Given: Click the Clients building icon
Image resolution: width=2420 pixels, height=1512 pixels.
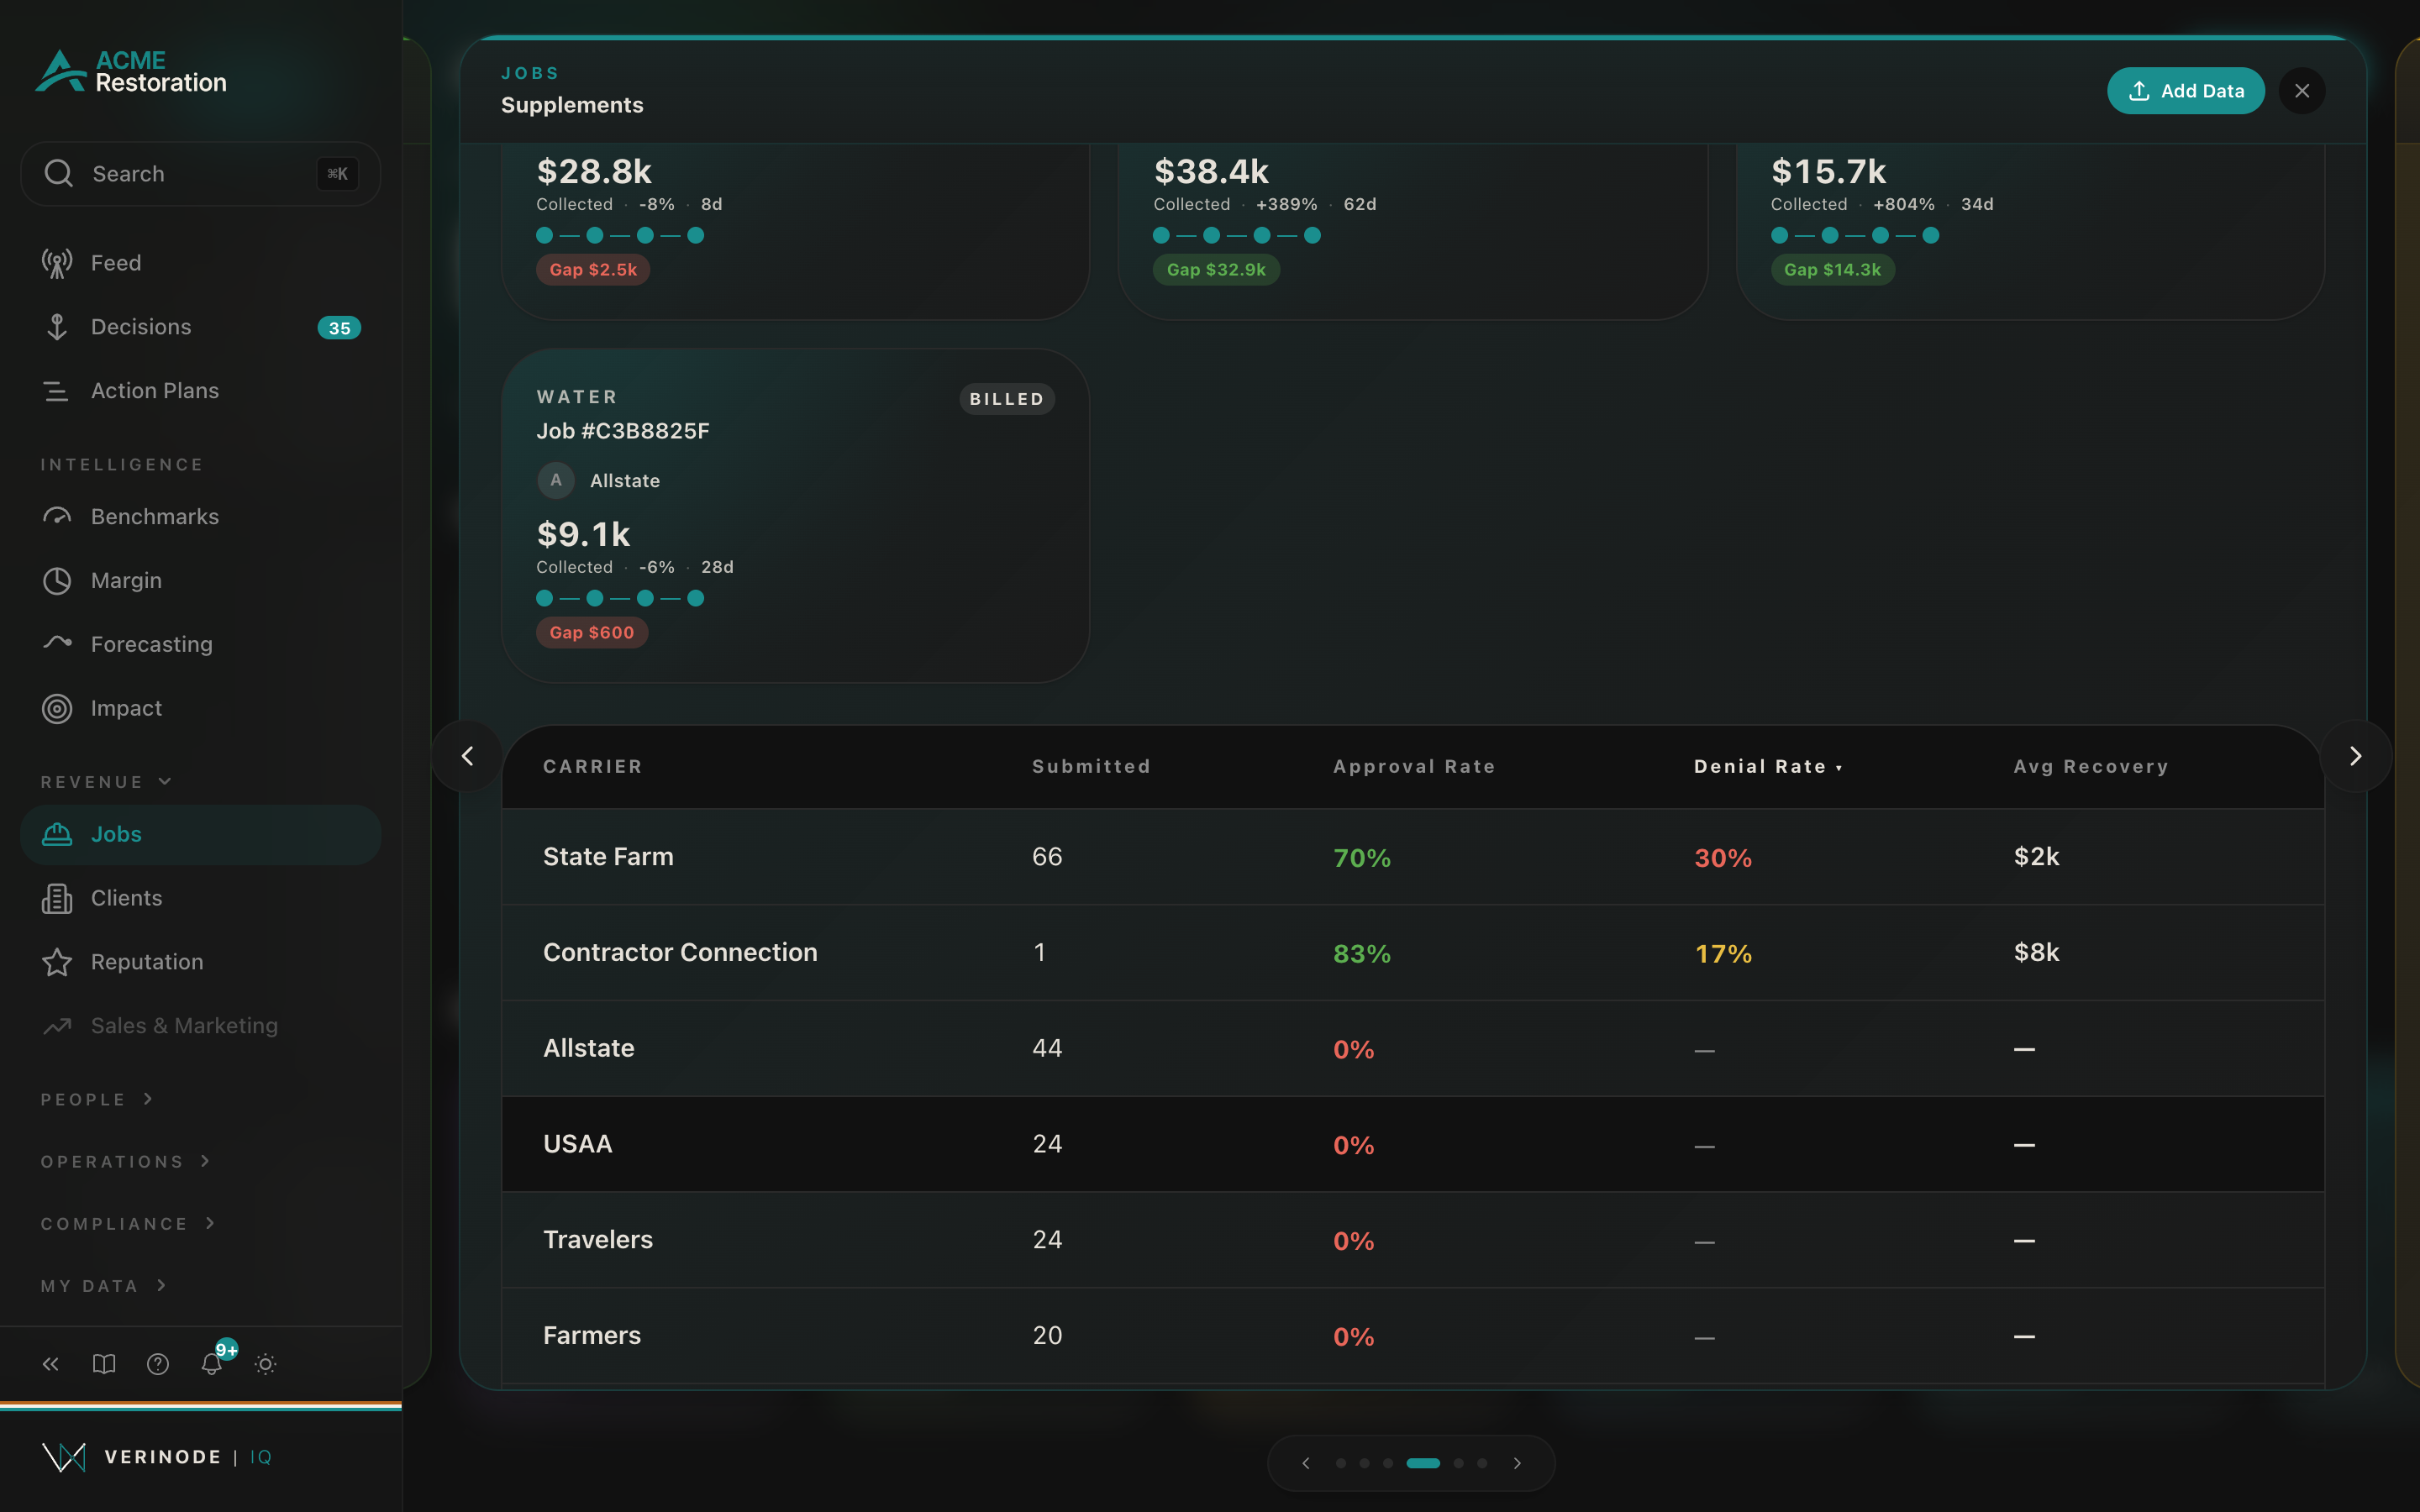Looking at the screenshot, I should (x=57, y=898).
